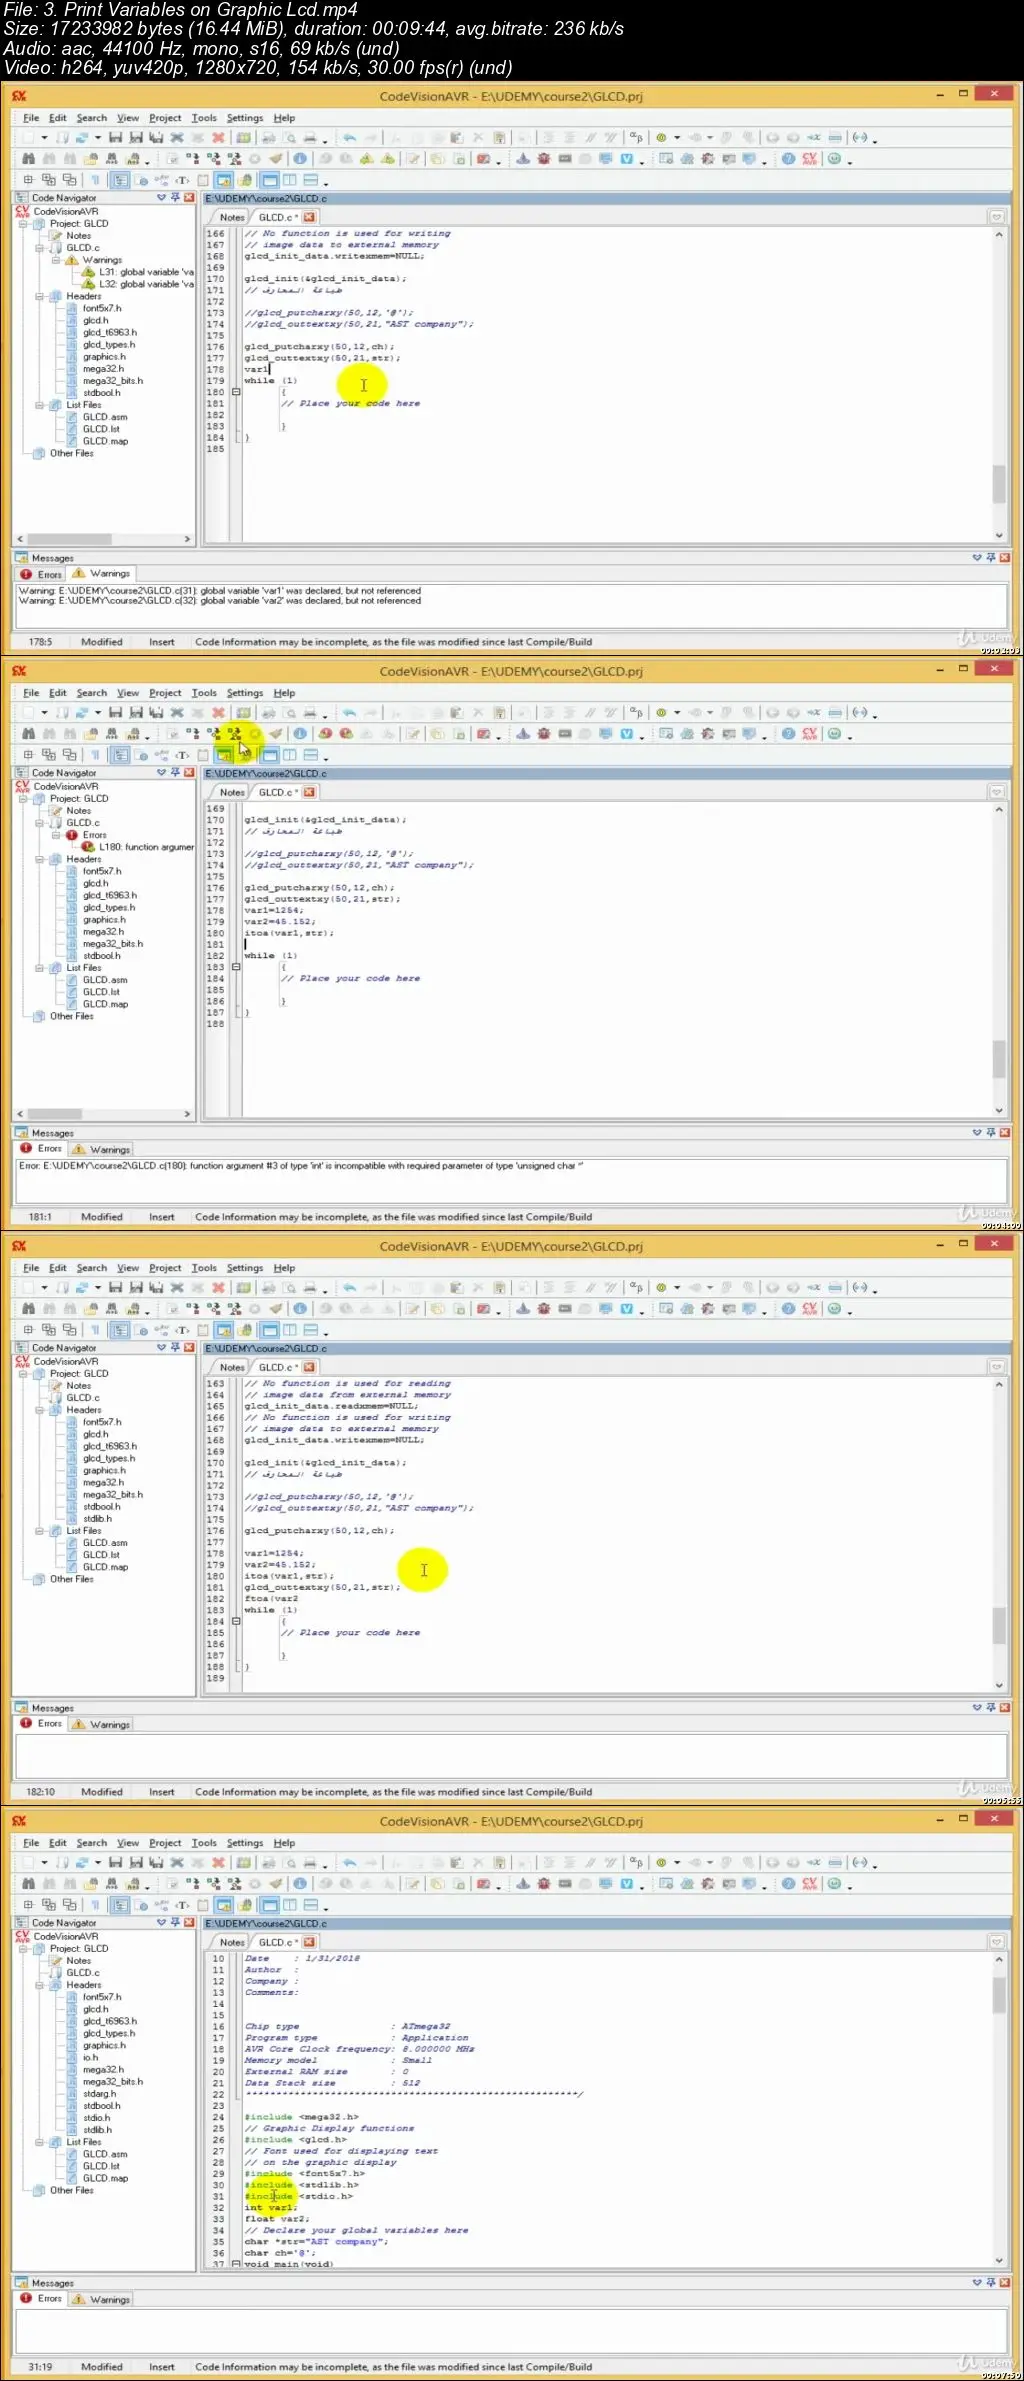Click the Print icon in the 31:19 frame
Screen dimensions: 1024x2381
311,1863
